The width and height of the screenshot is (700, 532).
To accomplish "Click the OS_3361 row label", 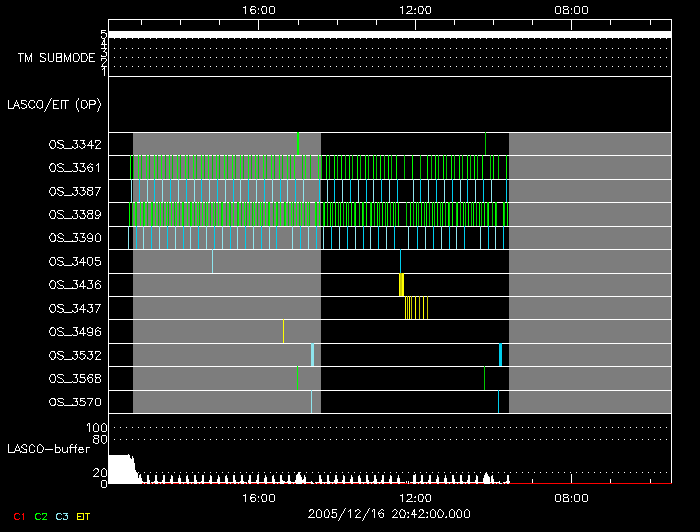I will pyautogui.click(x=75, y=168).
